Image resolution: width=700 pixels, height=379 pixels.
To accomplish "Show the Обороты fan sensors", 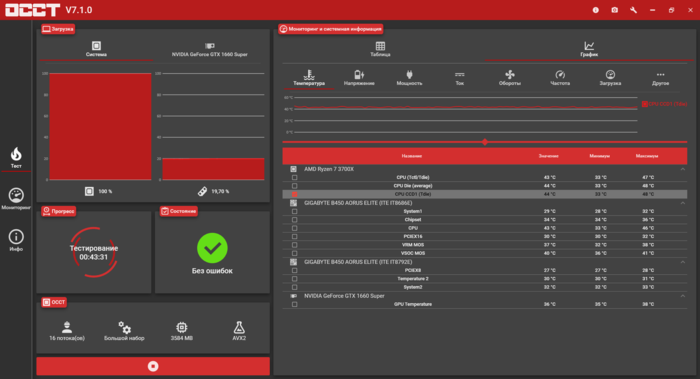I will [x=510, y=78].
